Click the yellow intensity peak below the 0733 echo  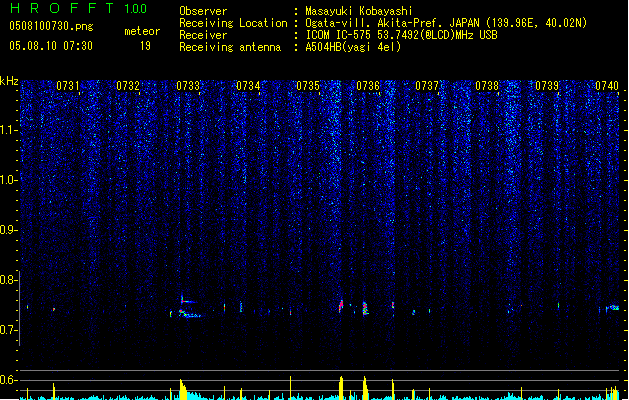click(183, 388)
